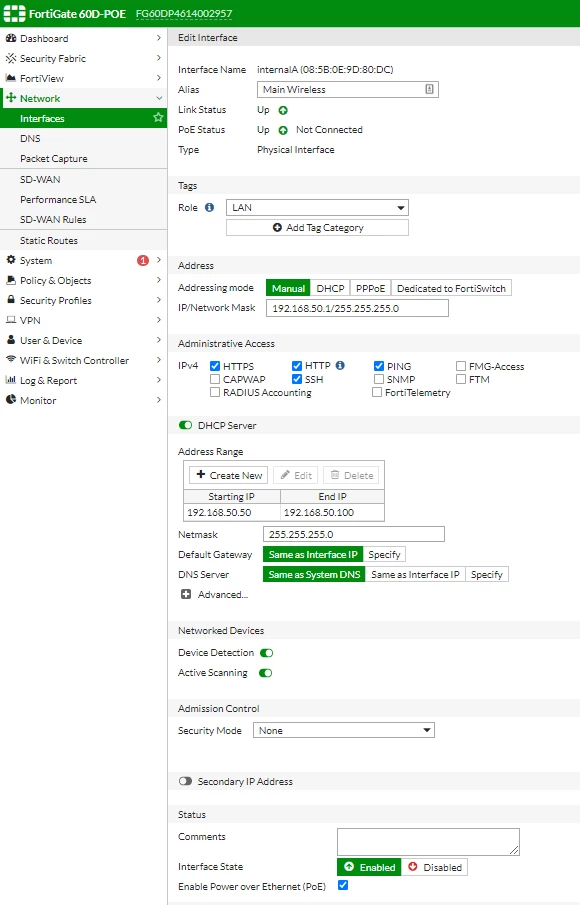
Task: Expand the Policy & Objects chevron
Action: pos(159,281)
